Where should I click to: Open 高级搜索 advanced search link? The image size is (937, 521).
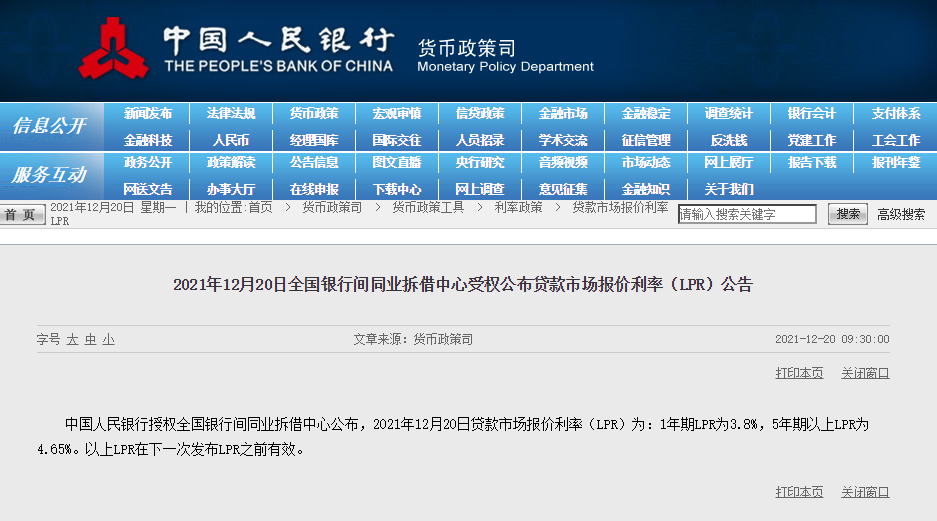pyautogui.click(x=901, y=214)
